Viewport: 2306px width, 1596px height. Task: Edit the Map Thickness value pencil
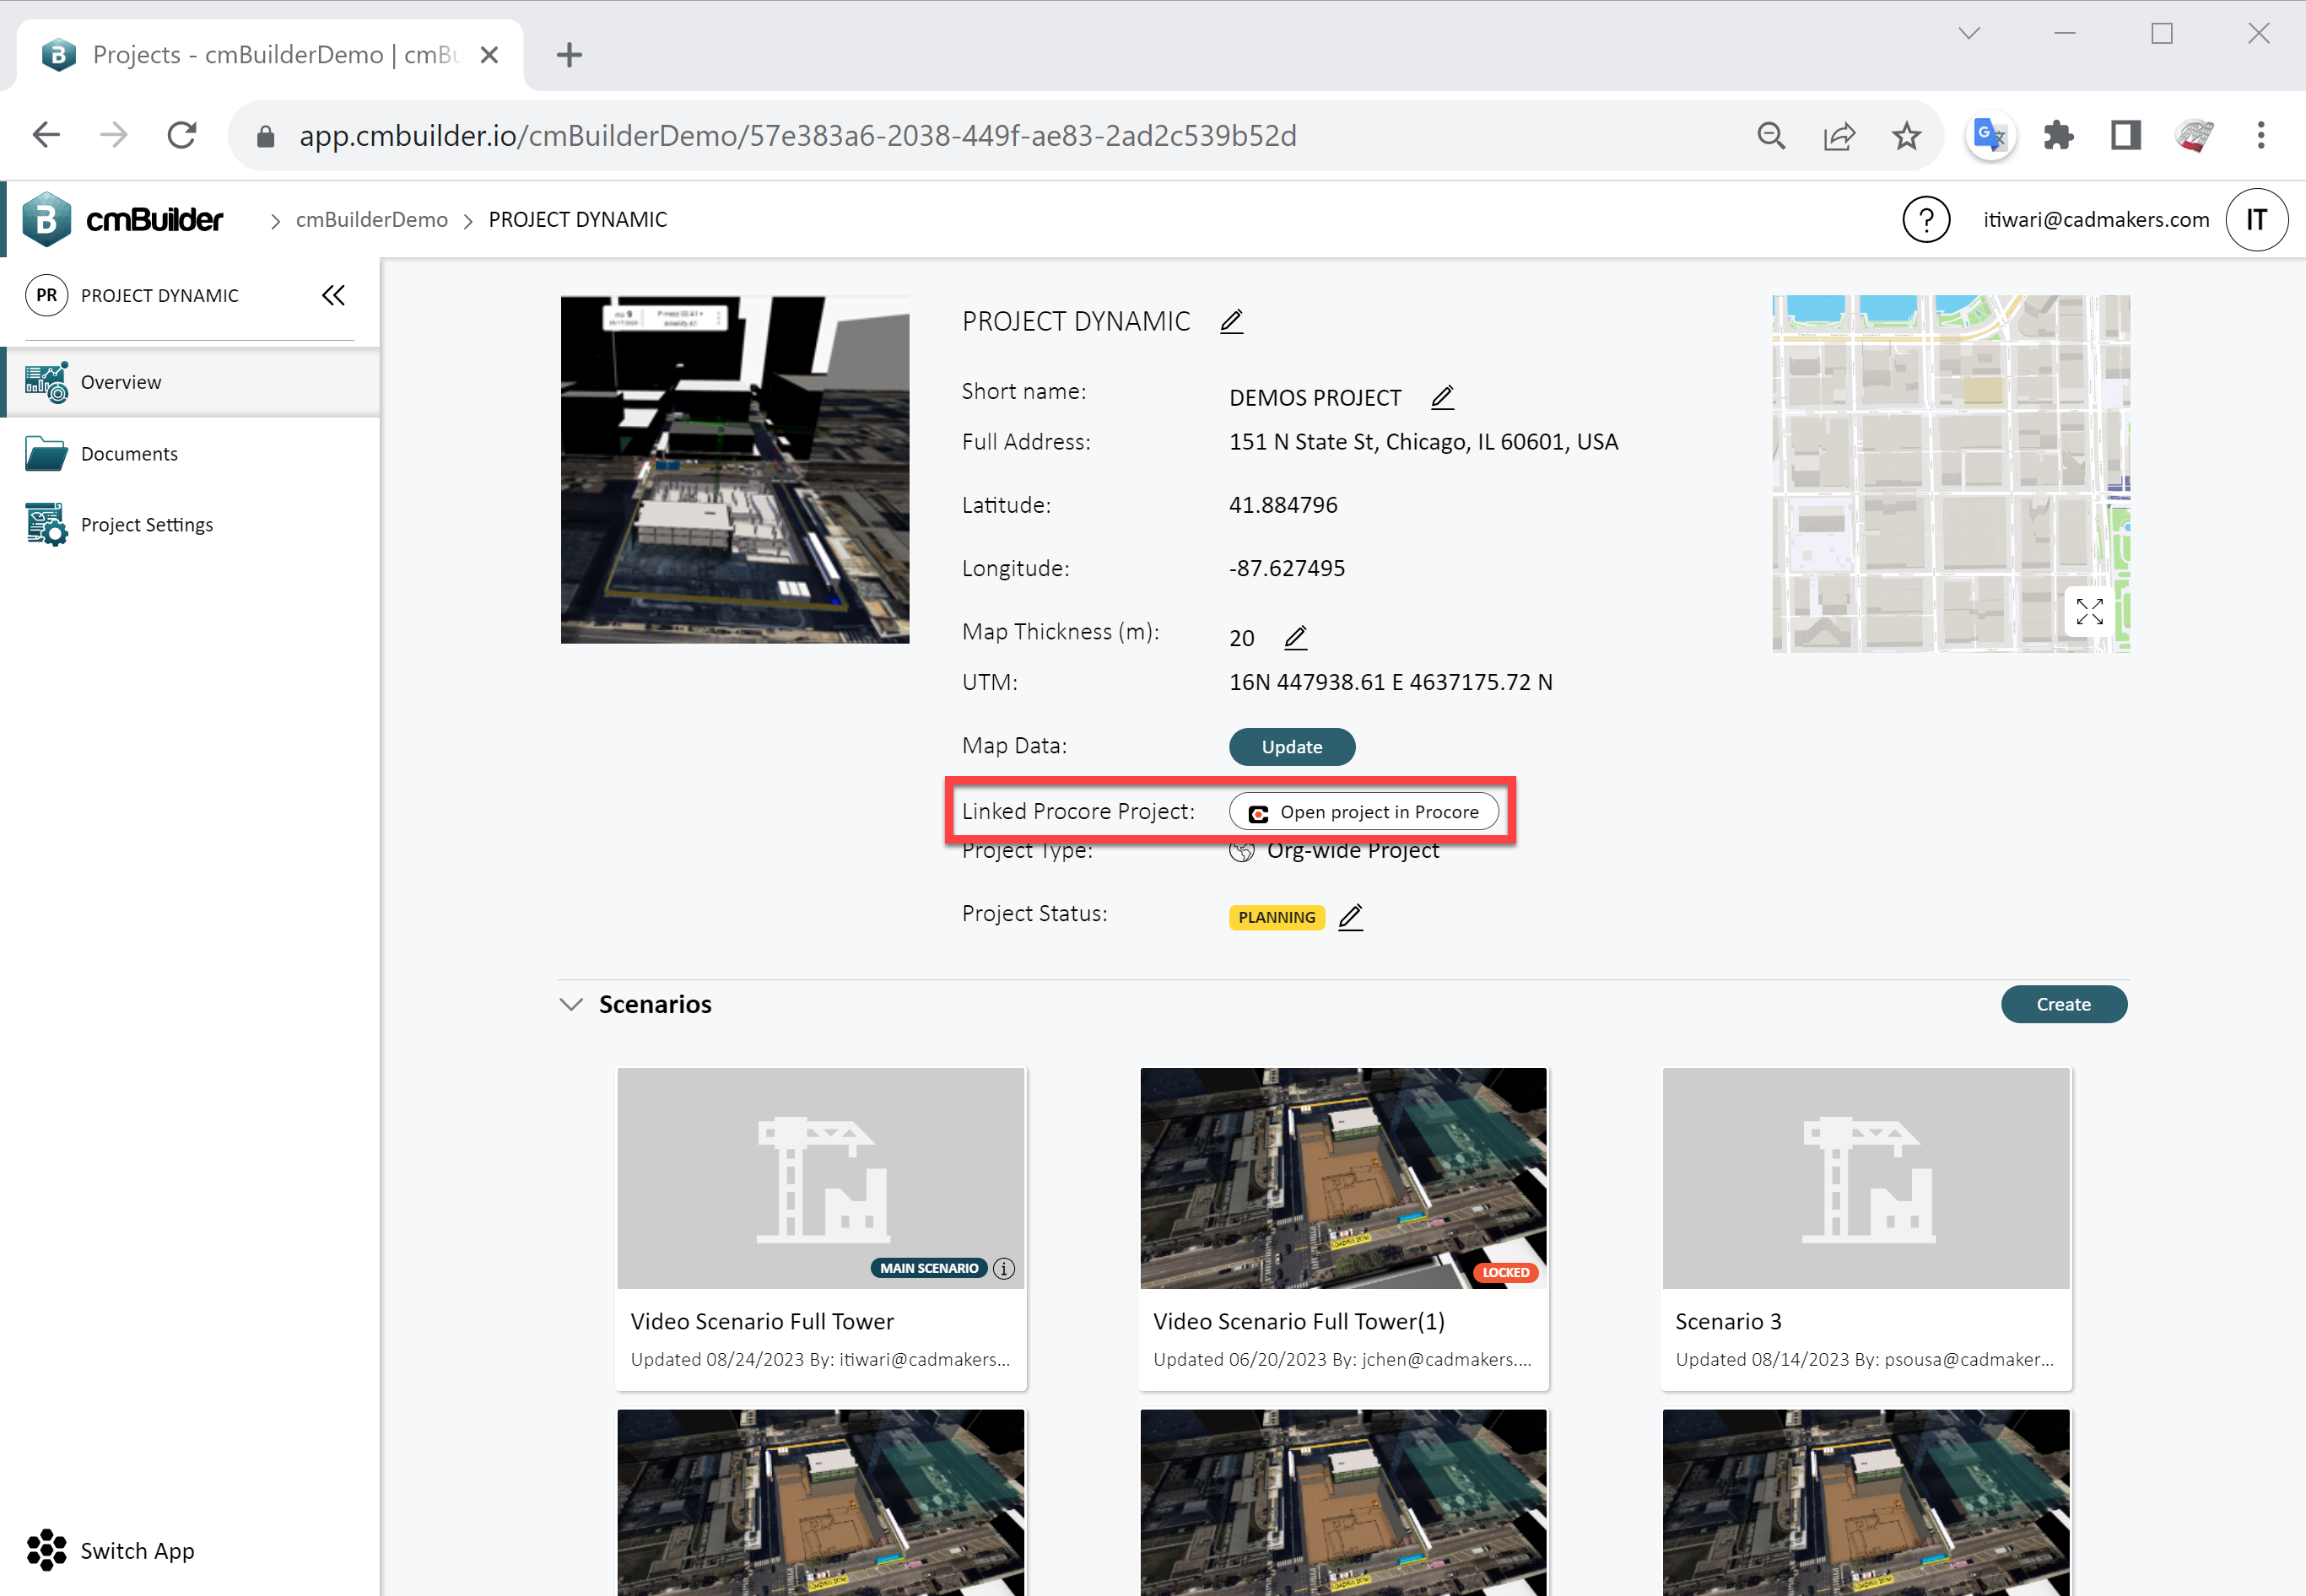point(1295,637)
